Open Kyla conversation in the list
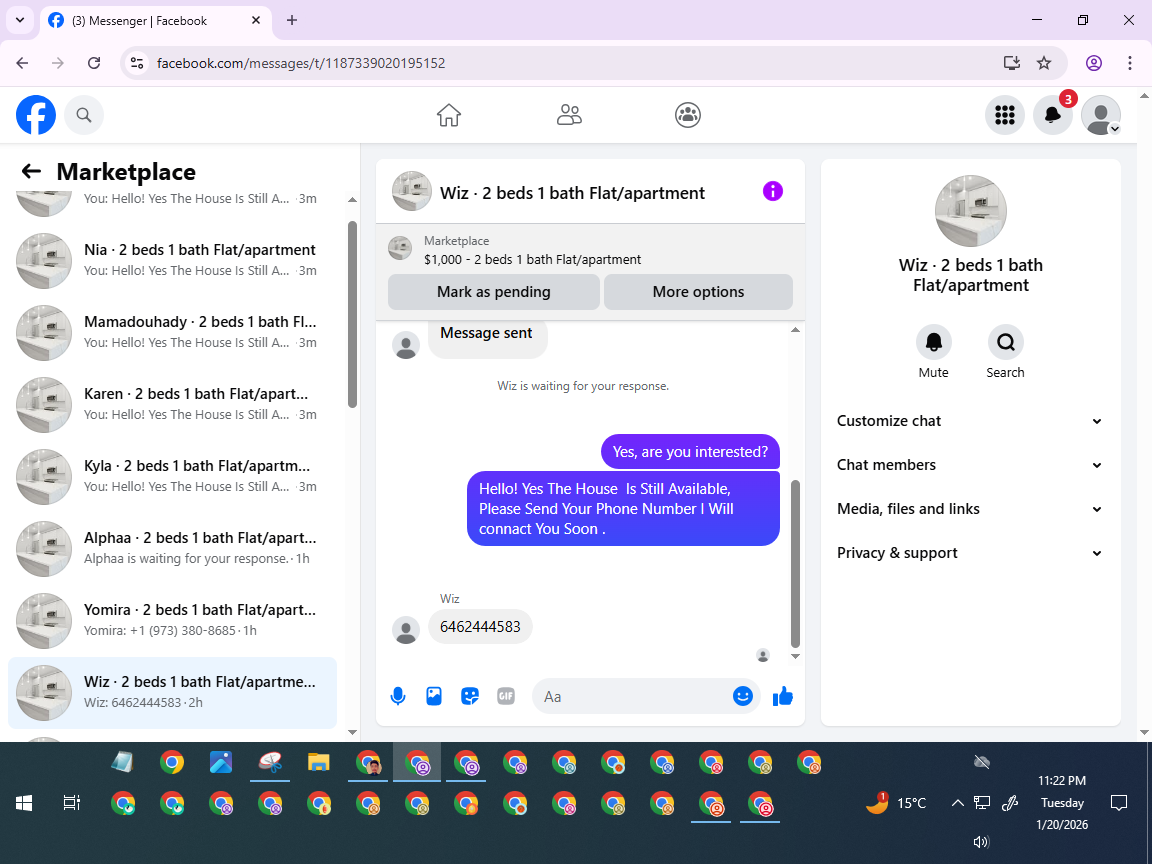Image resolution: width=1152 pixels, height=864 pixels. (172, 476)
